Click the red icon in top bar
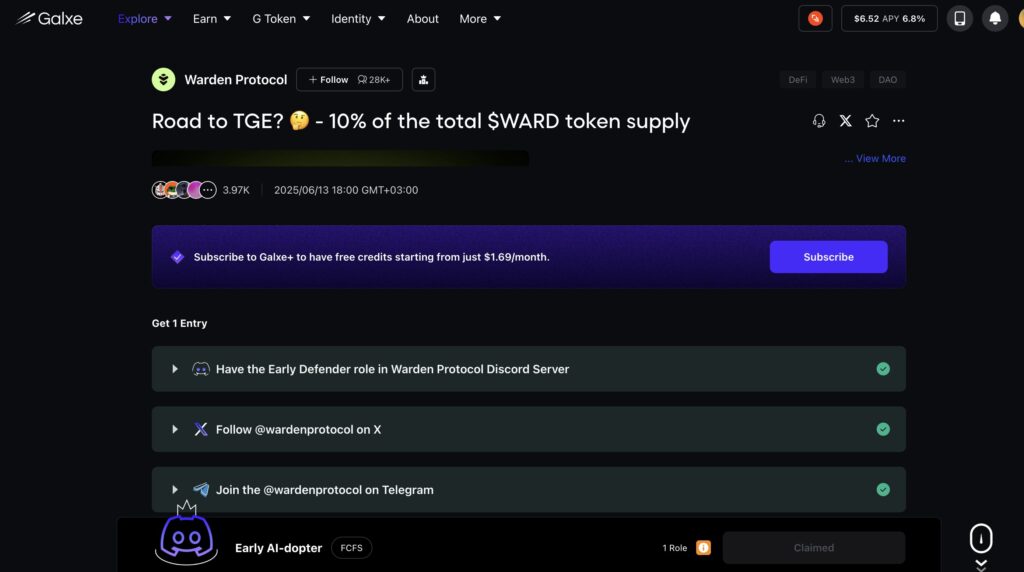The image size is (1024, 572). point(815,18)
